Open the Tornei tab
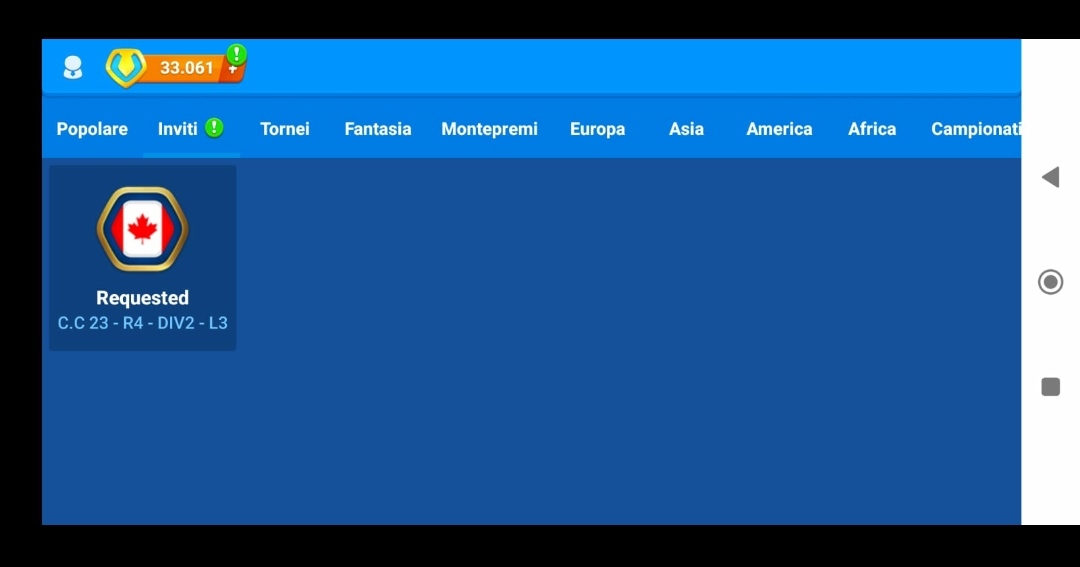Viewport: 1080px width, 567px height. [x=285, y=129]
